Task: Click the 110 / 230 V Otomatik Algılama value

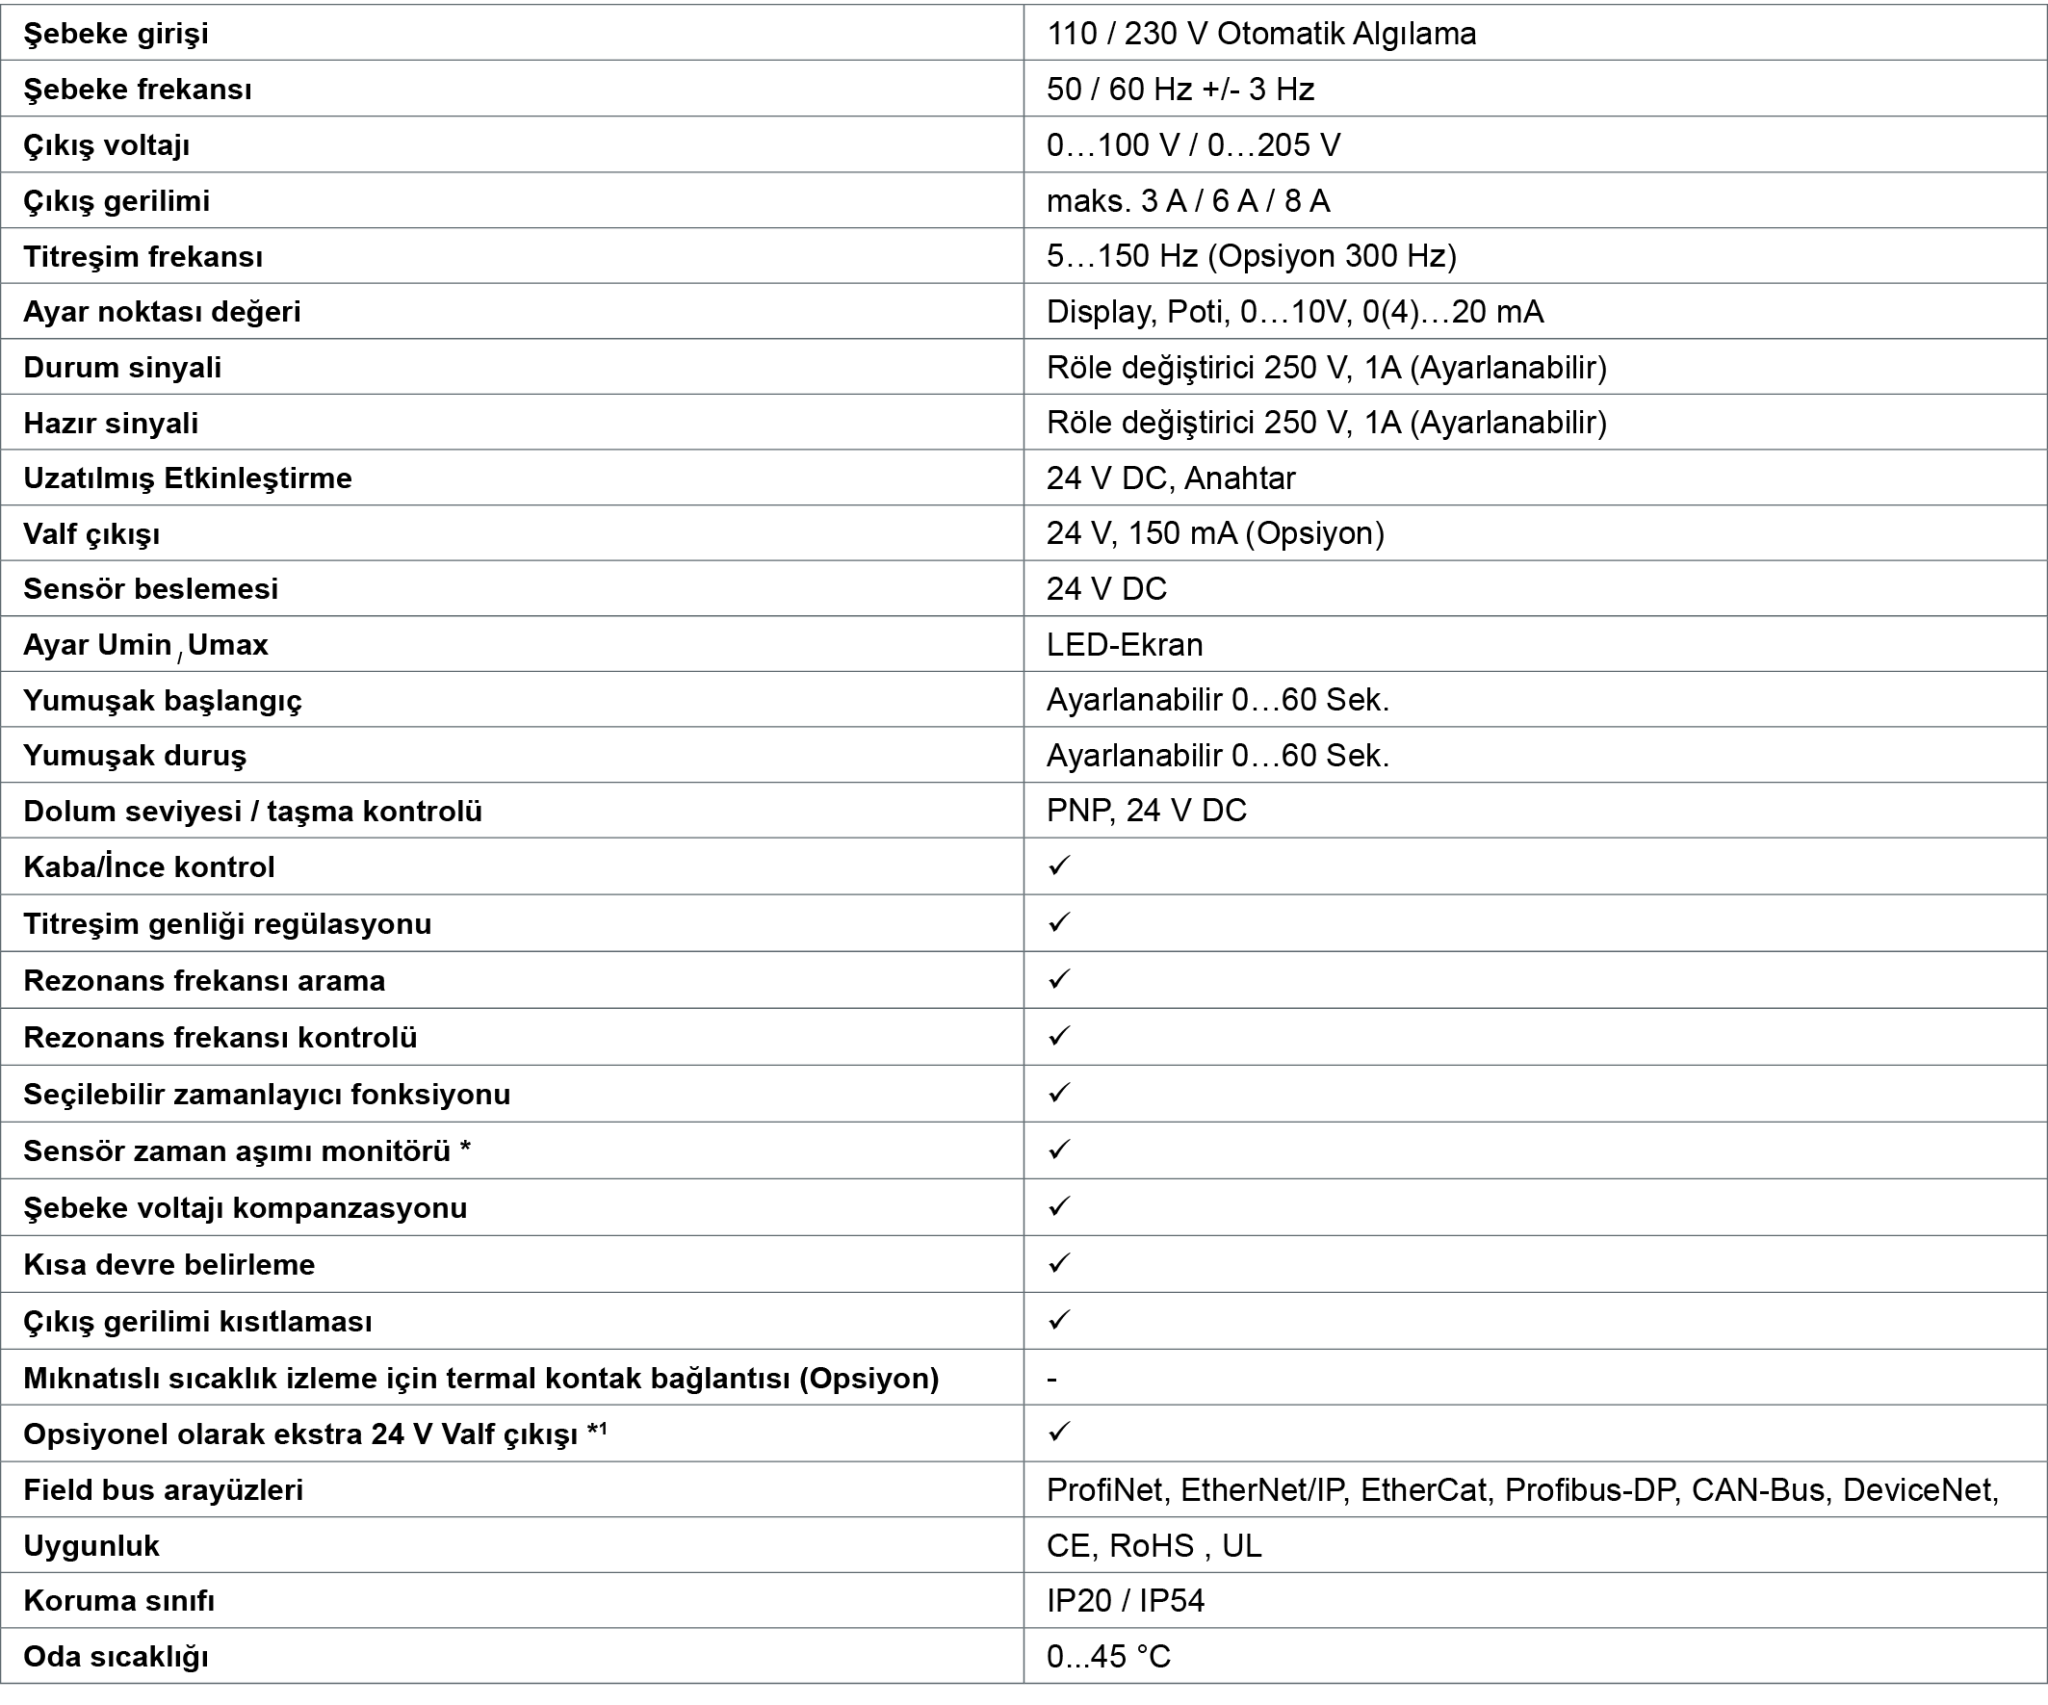Action: tap(1261, 34)
